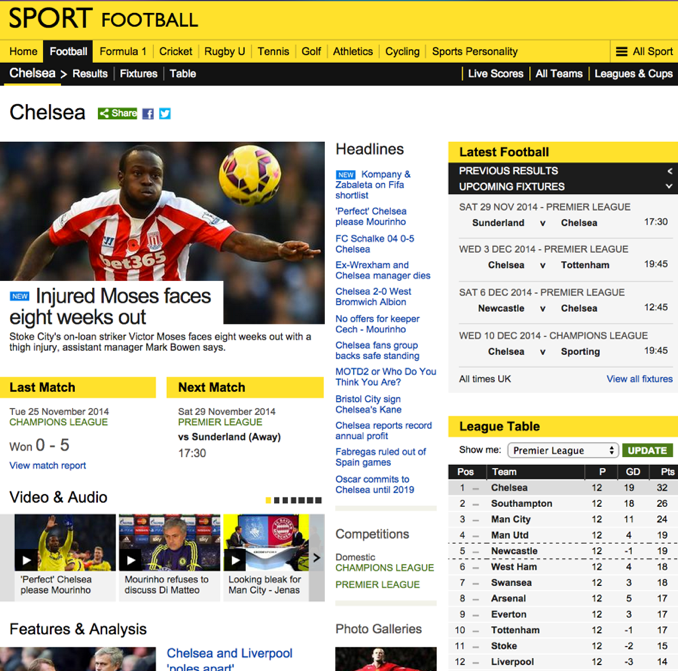Select the last carousel page dot
Image resolution: width=678 pixels, height=671 pixels.
pos(319,500)
